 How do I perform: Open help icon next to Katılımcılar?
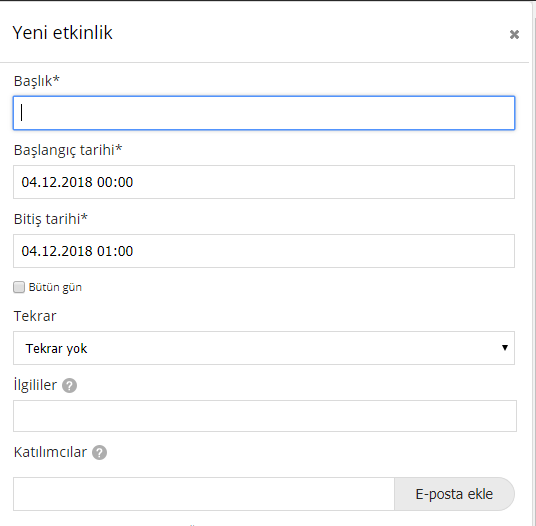[99, 453]
